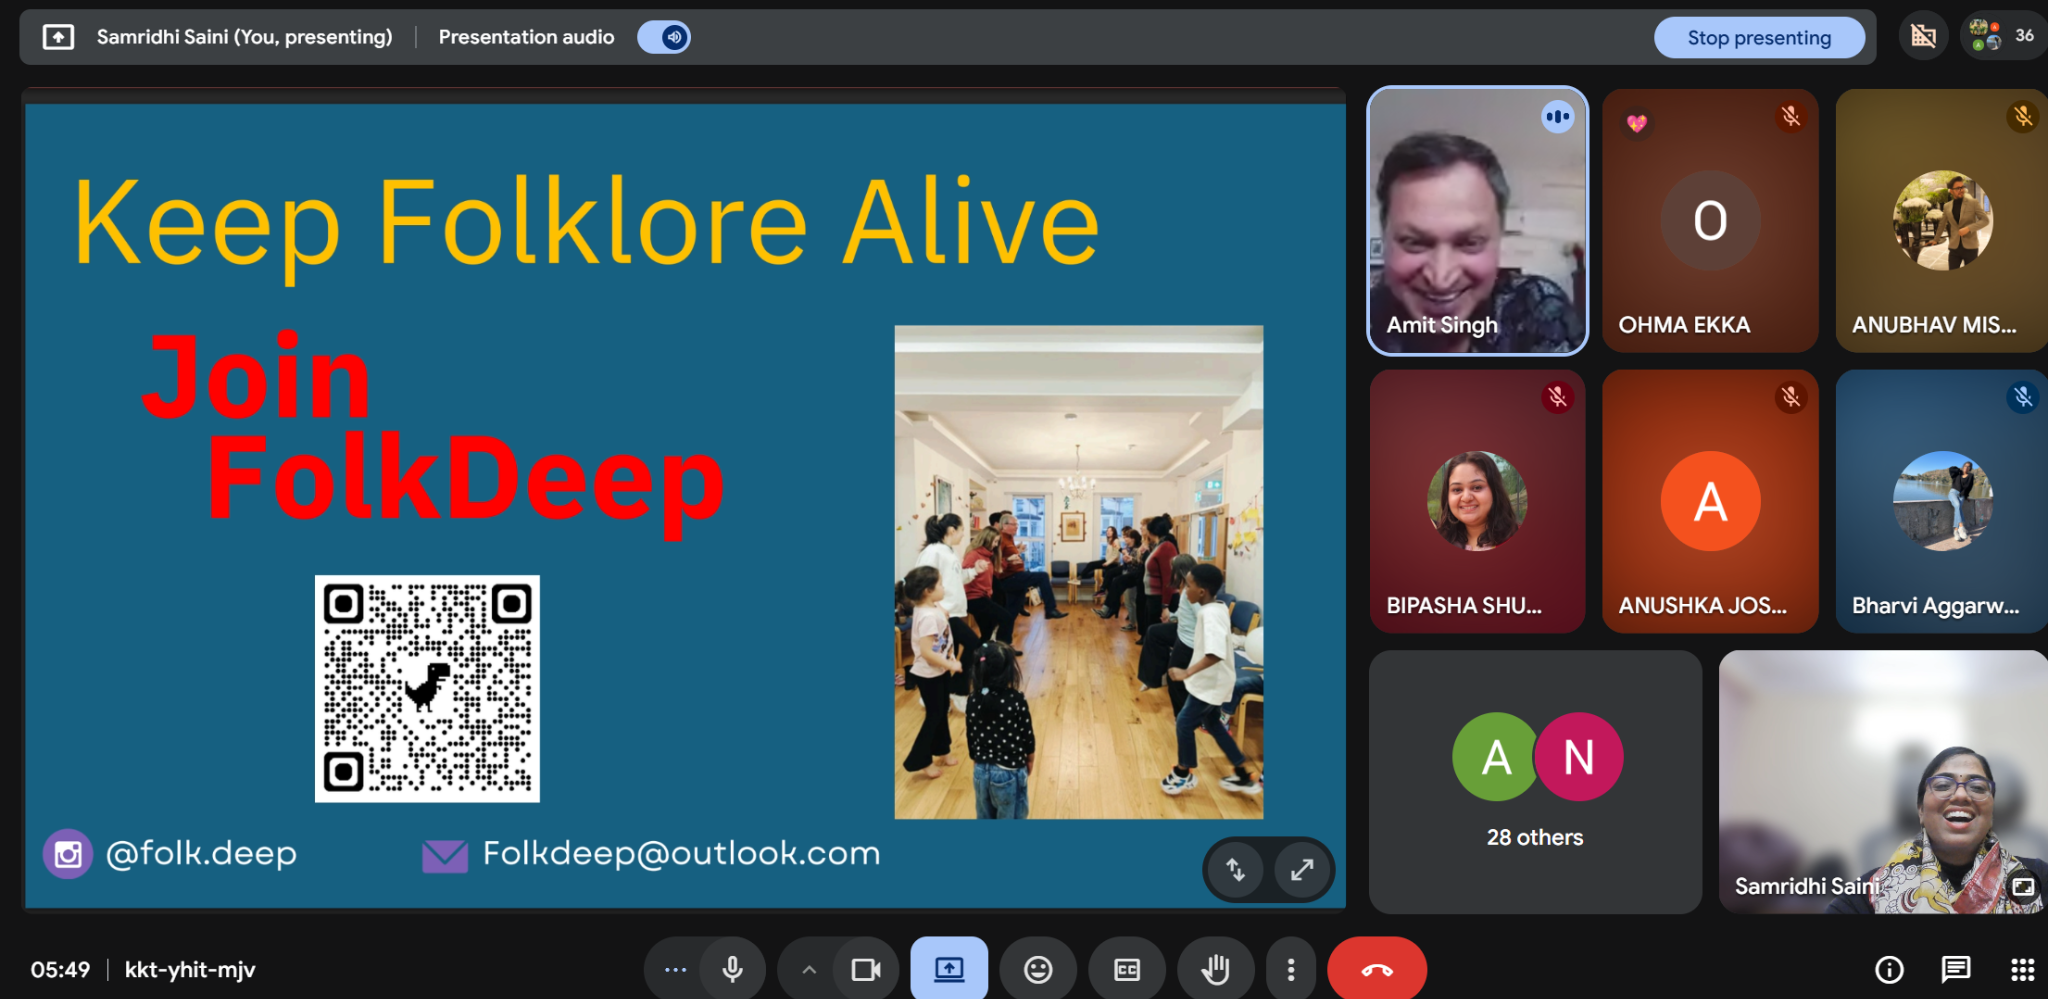Click muted mic icon on Bharvi Aggarw tile
The width and height of the screenshot is (2048, 999).
(2023, 397)
